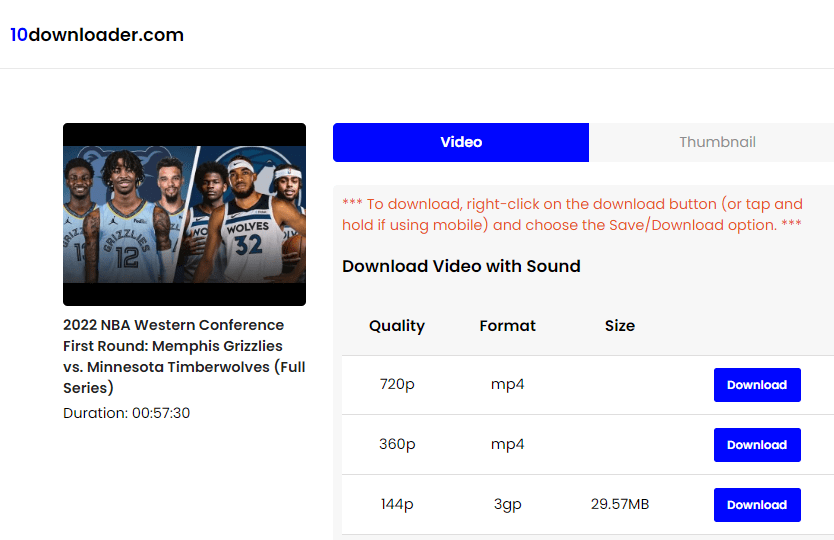The width and height of the screenshot is (834, 540).
Task: Open the Thumbnail tab
Action: click(x=716, y=142)
